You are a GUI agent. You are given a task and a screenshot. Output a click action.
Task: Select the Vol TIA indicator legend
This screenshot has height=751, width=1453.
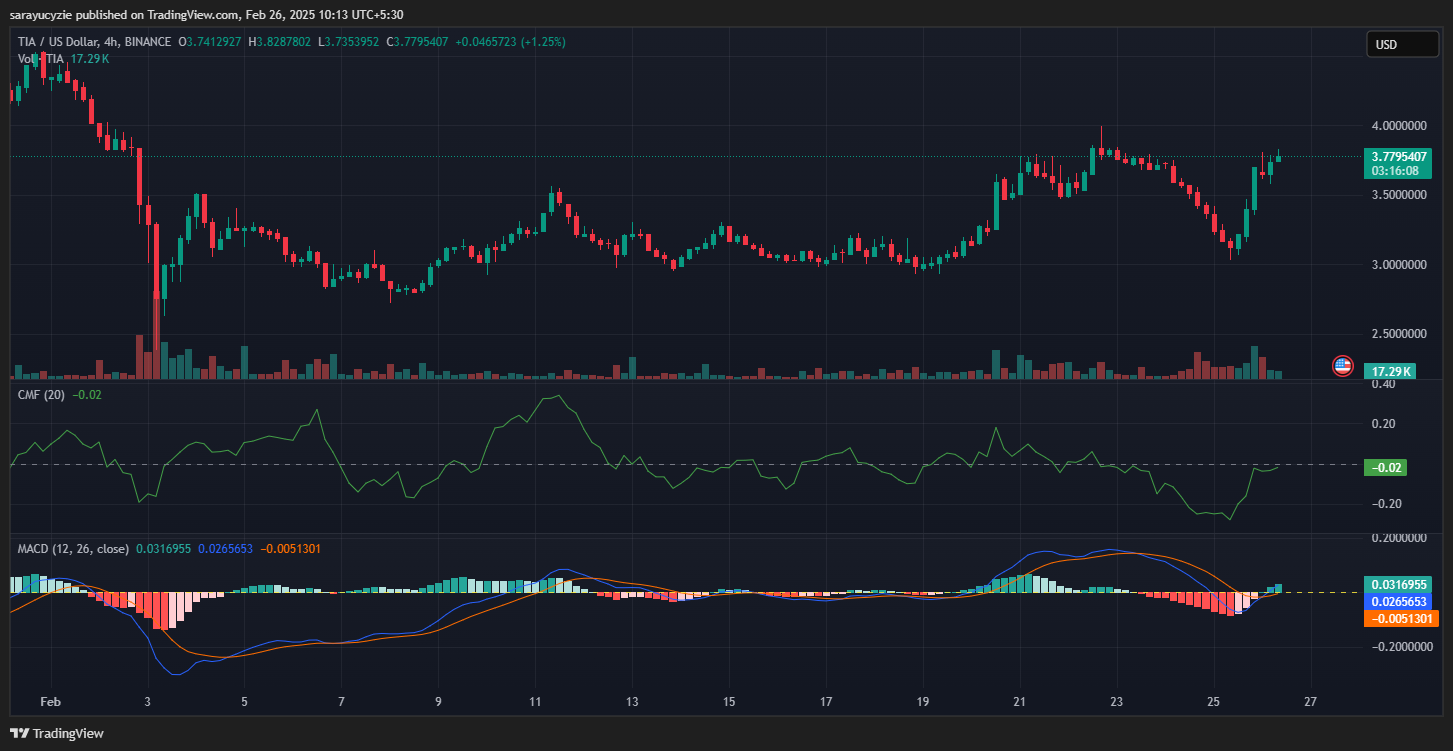tap(42, 59)
